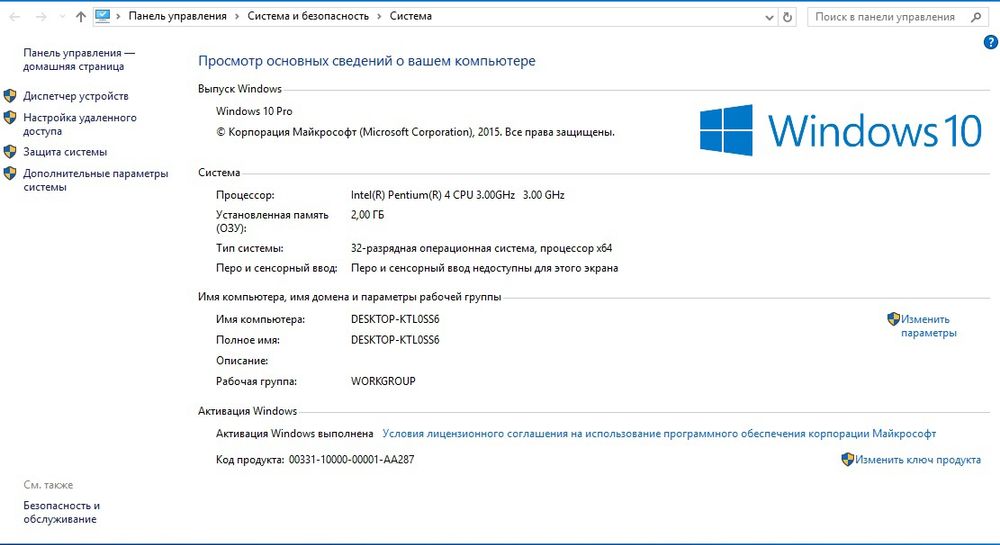Click the forward navigation arrow
Image resolution: width=1000 pixels, height=545 pixels.
click(41, 17)
